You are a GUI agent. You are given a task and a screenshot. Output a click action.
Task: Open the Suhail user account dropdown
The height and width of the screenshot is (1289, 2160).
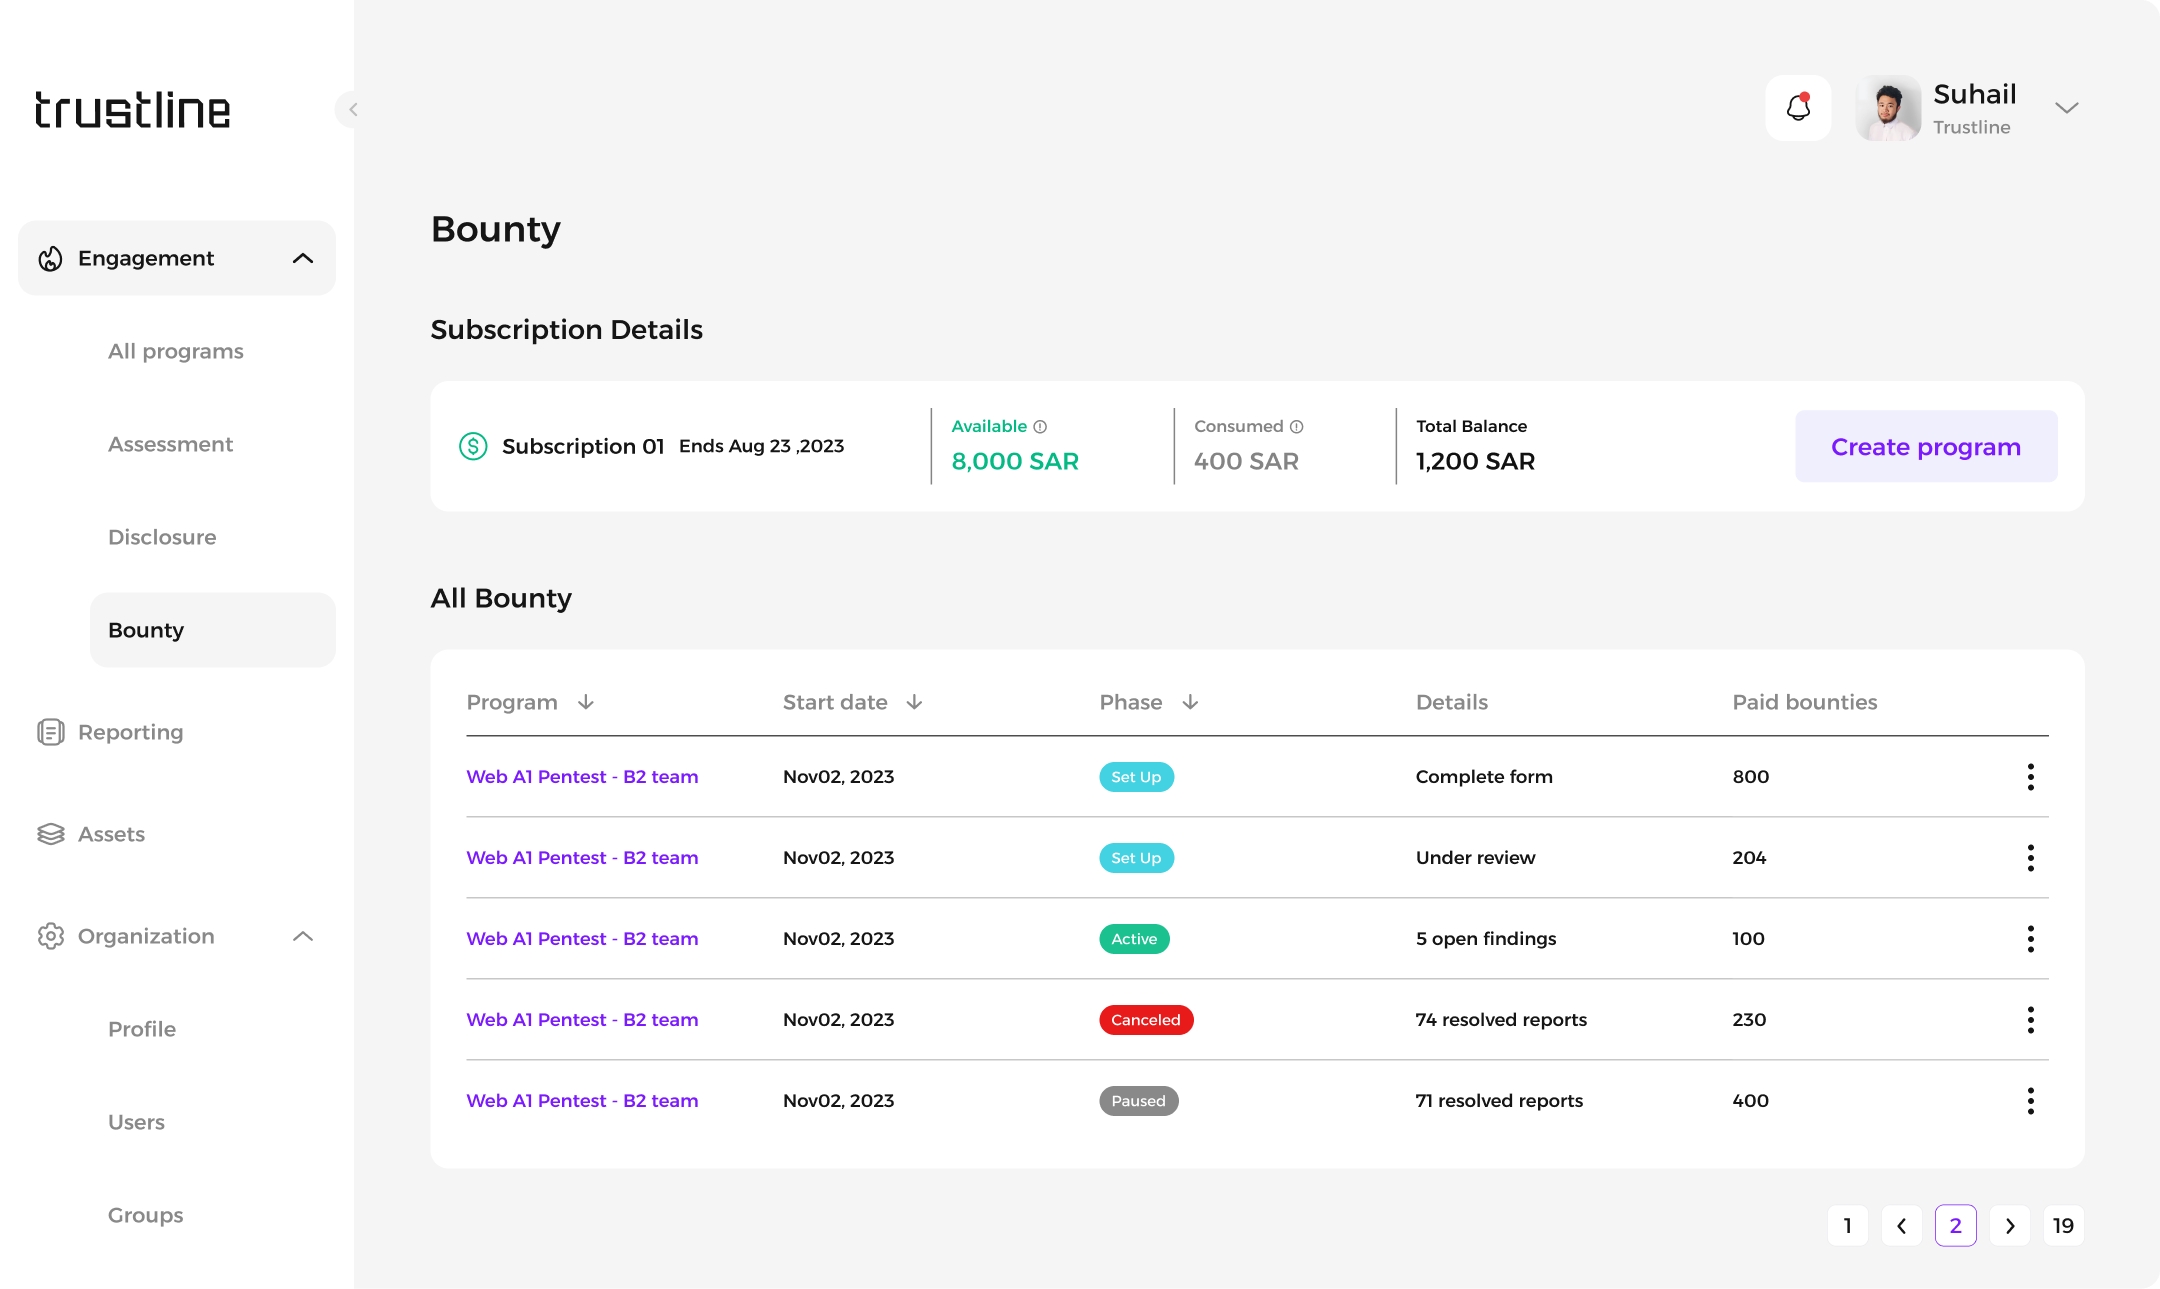pyautogui.click(x=2066, y=108)
